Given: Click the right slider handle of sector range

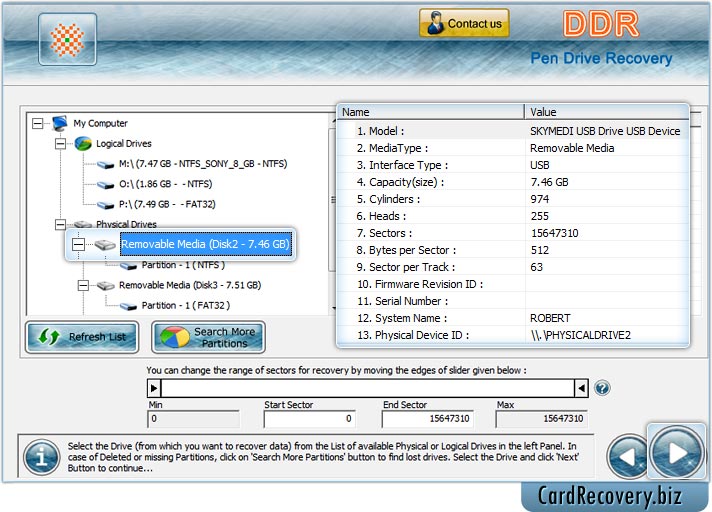Looking at the screenshot, I should [581, 389].
